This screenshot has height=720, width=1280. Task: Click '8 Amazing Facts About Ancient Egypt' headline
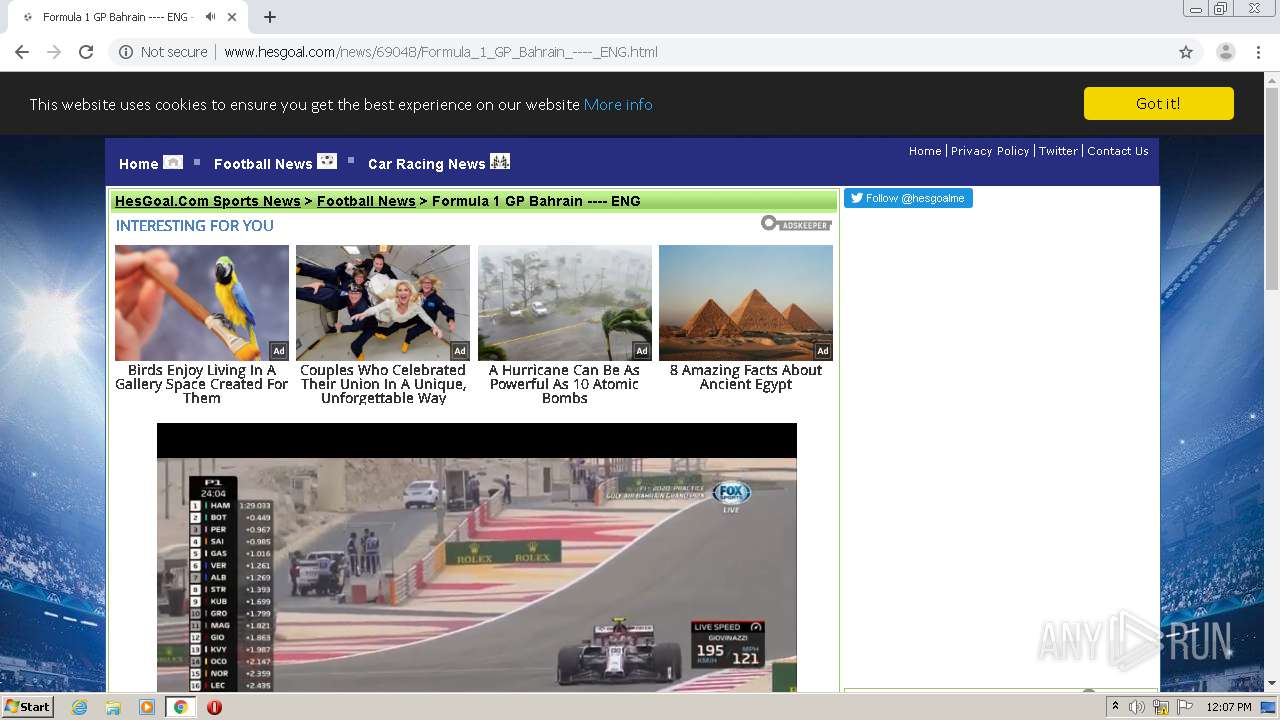[746, 377]
